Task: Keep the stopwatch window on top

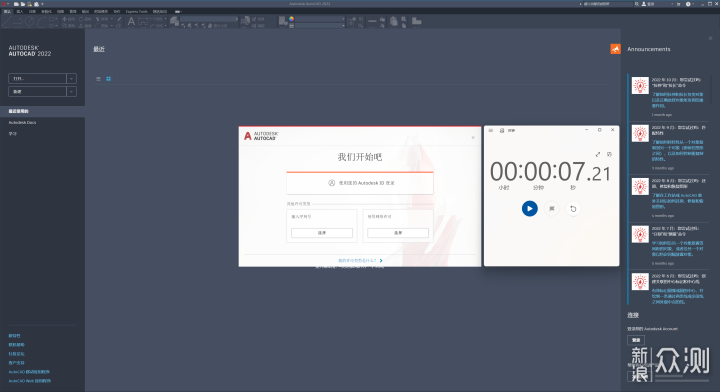Action: point(609,154)
